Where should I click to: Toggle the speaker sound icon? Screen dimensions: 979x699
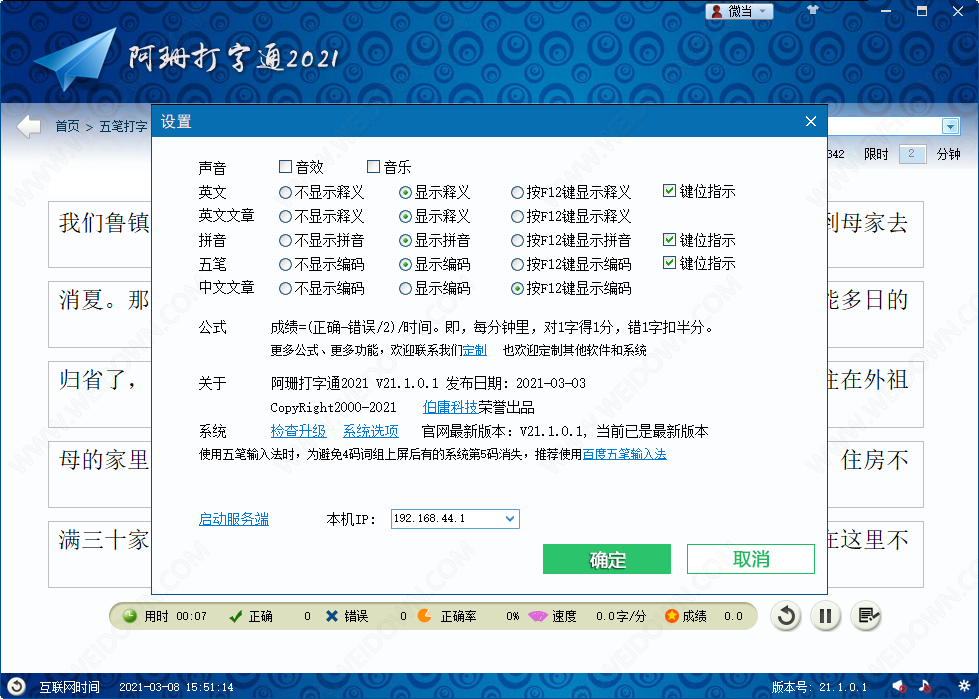pyautogui.click(x=898, y=687)
